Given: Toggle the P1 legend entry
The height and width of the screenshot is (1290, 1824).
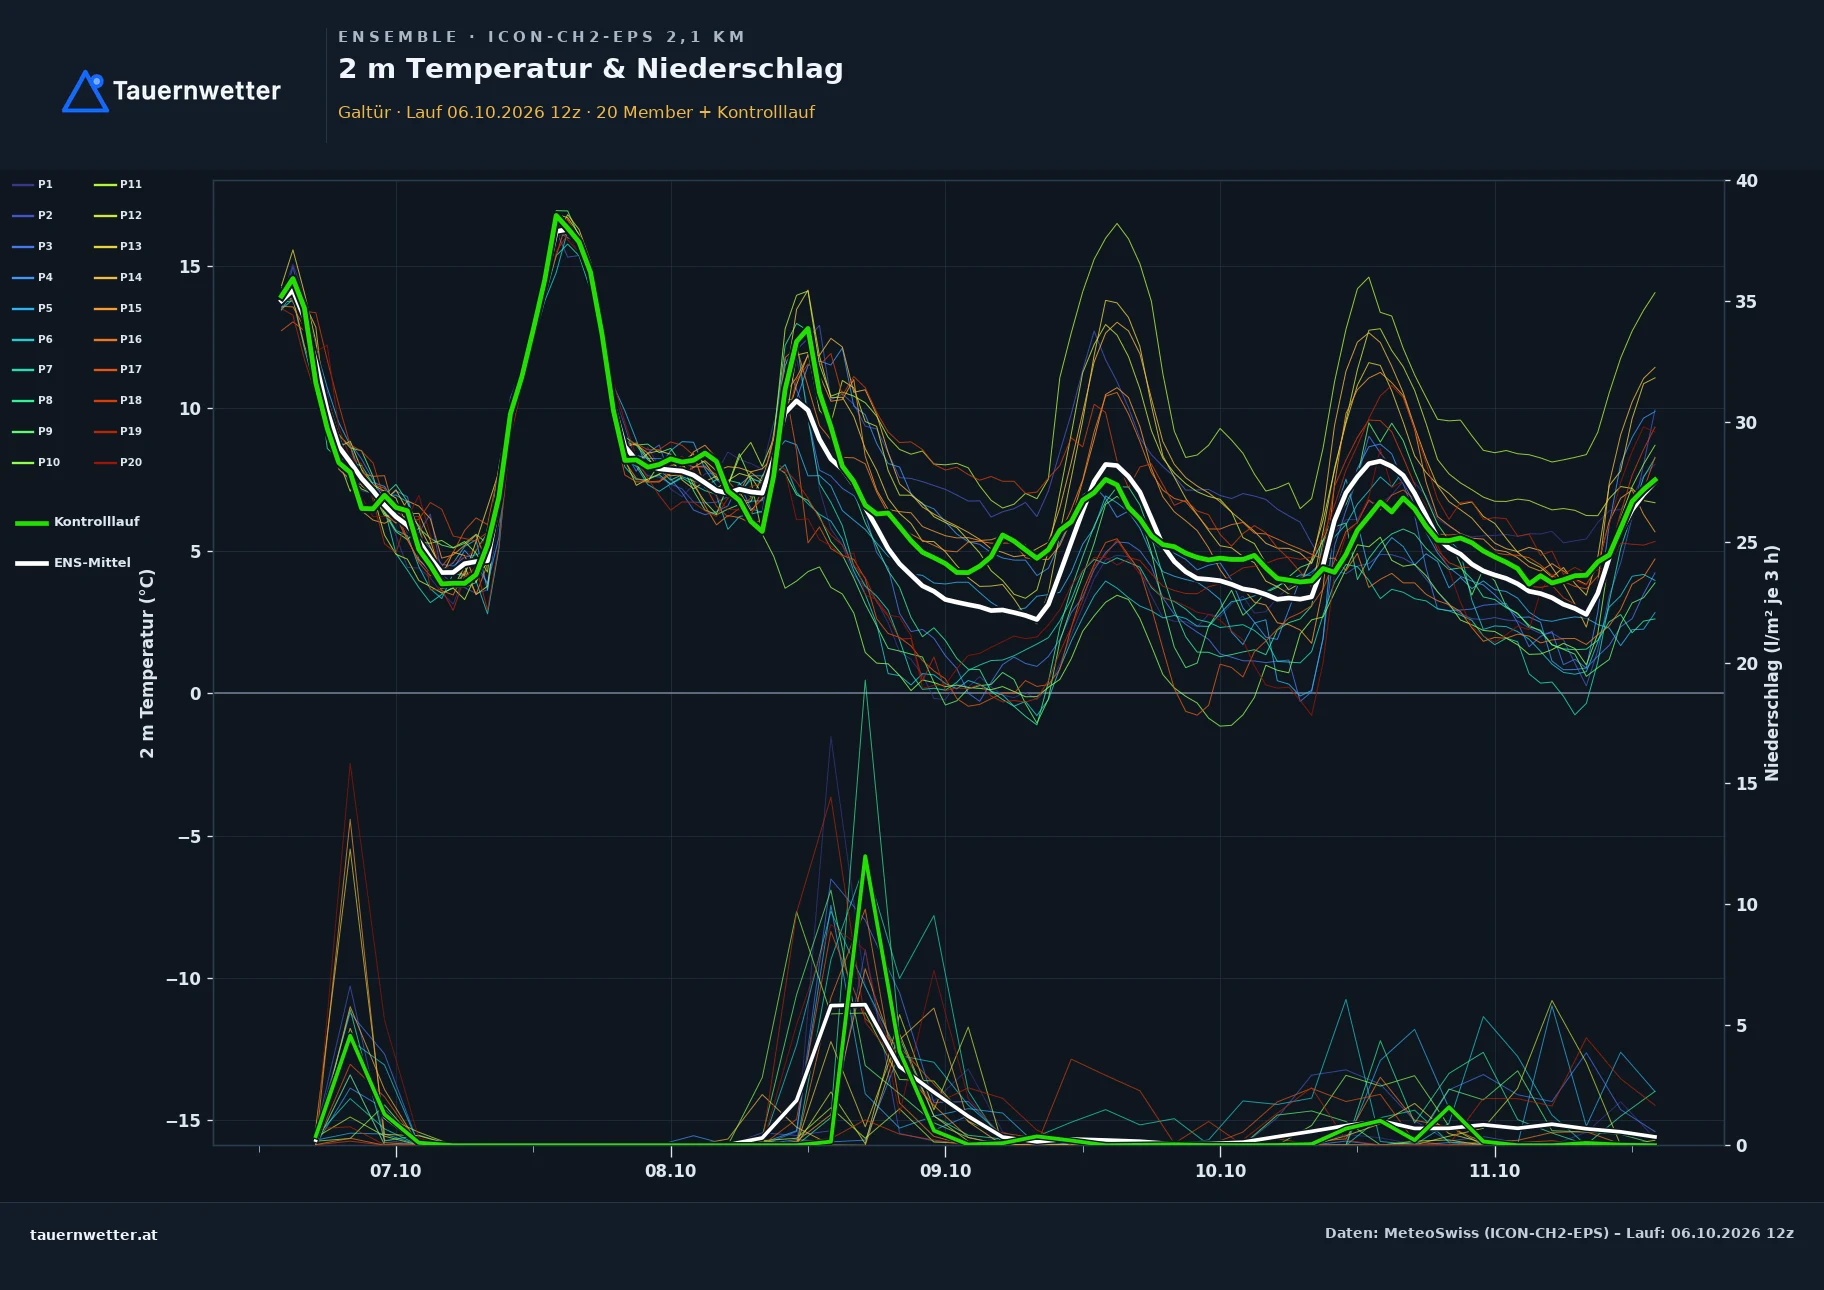Looking at the screenshot, I should (32, 184).
